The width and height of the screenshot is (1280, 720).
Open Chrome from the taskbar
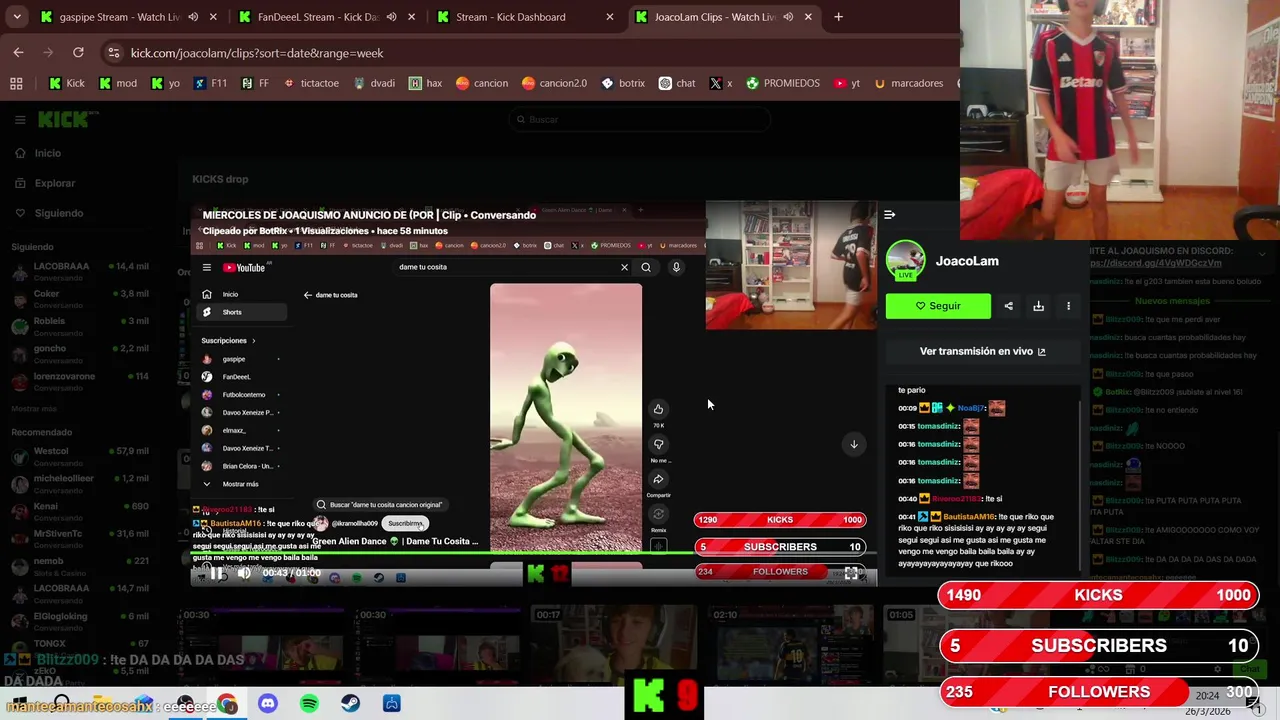[227, 704]
